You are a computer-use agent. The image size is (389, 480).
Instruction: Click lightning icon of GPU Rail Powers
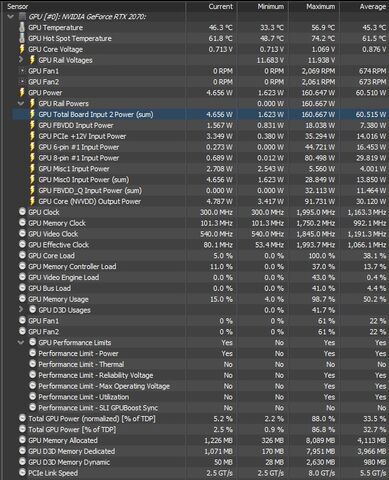[32, 103]
